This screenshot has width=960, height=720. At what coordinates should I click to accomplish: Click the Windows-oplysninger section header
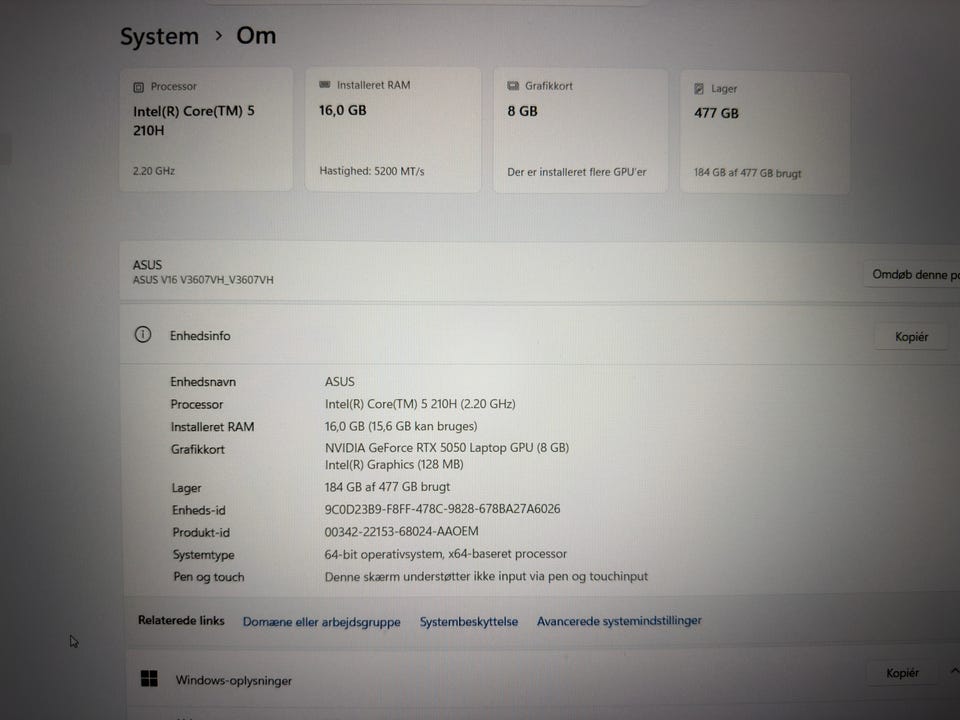[x=543, y=679]
